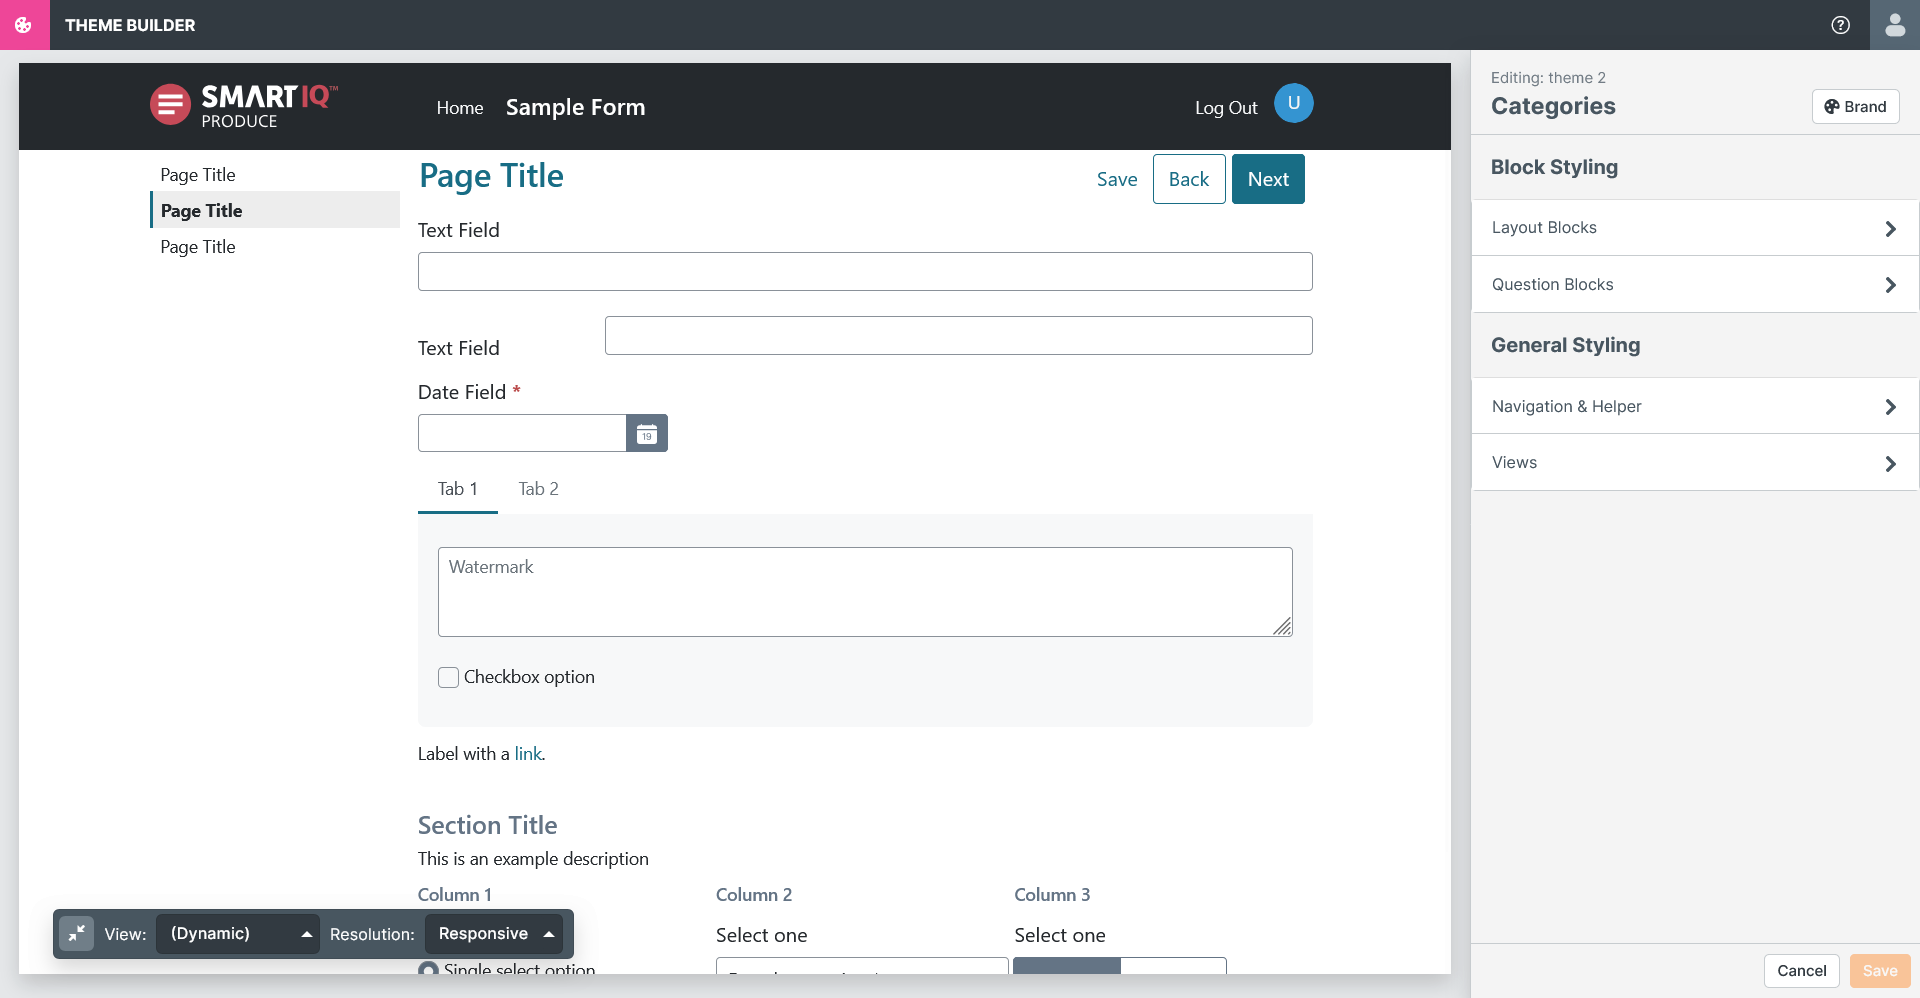Collapse the view toolbar with shrink icon
Screen dimensions: 1920x998
coord(76,934)
